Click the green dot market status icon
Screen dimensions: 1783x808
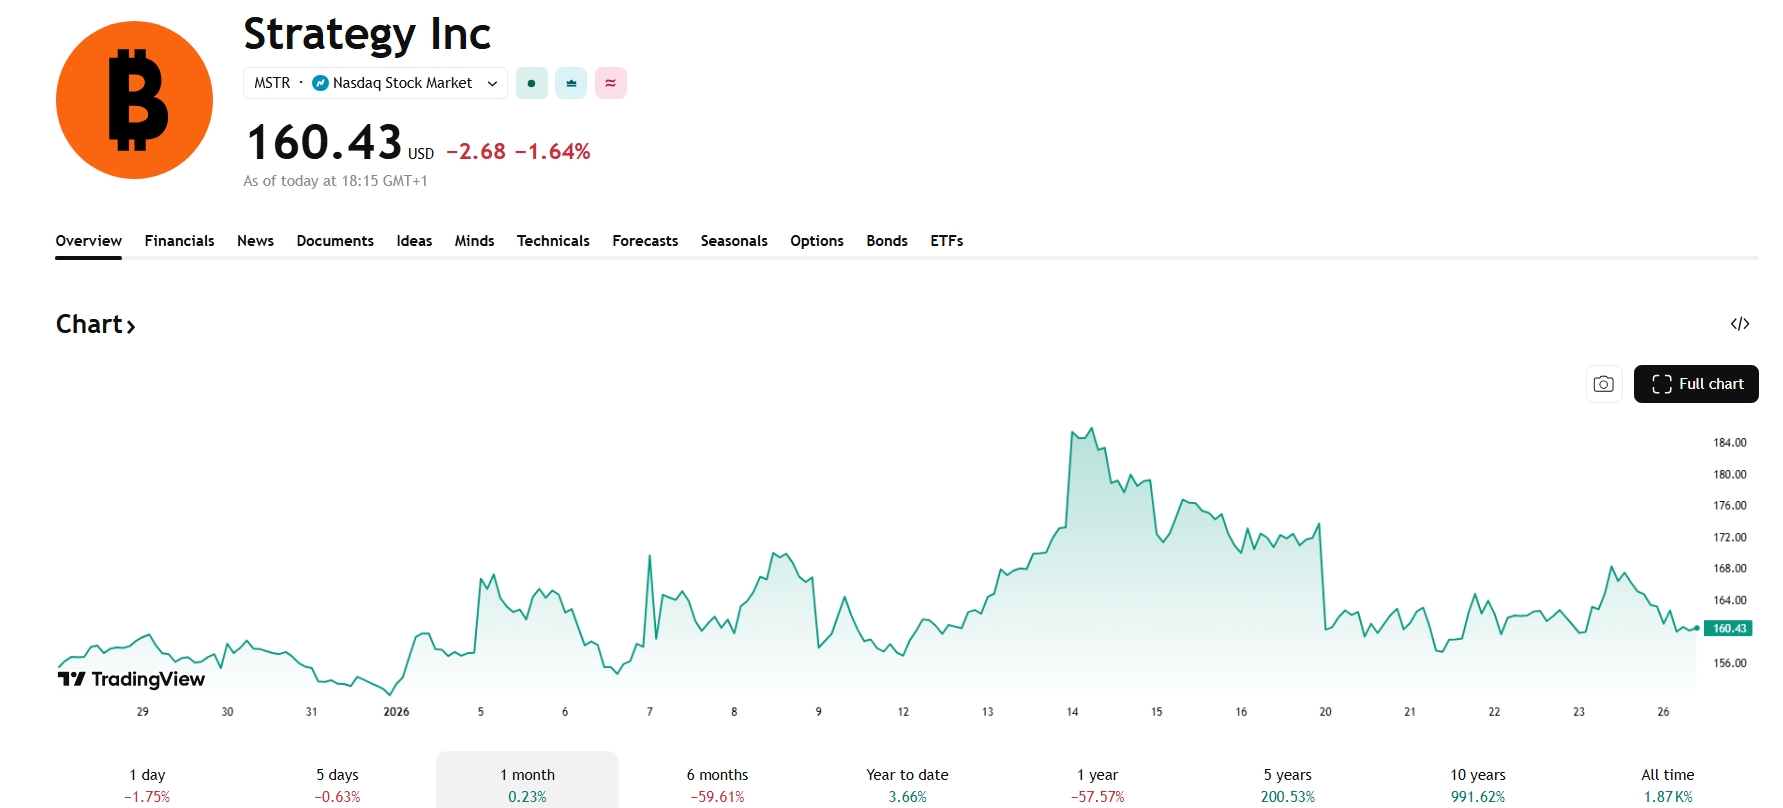coord(532,83)
